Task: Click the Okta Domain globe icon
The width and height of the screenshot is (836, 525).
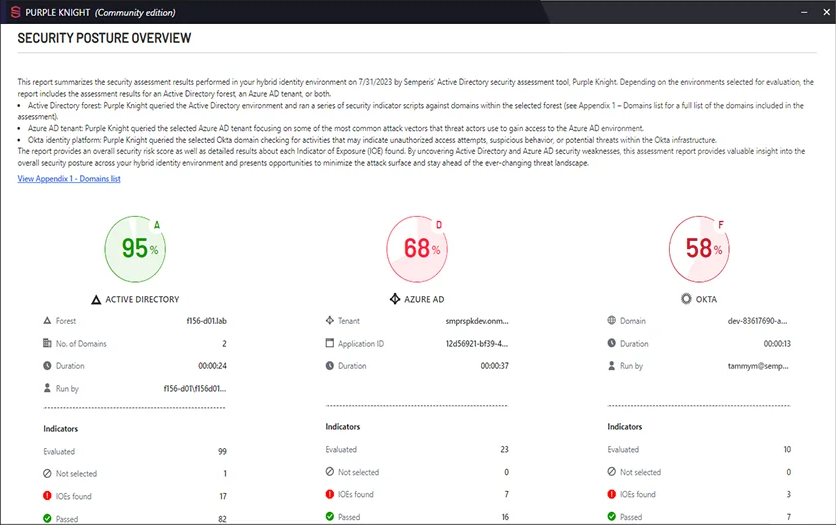Action: (x=611, y=320)
